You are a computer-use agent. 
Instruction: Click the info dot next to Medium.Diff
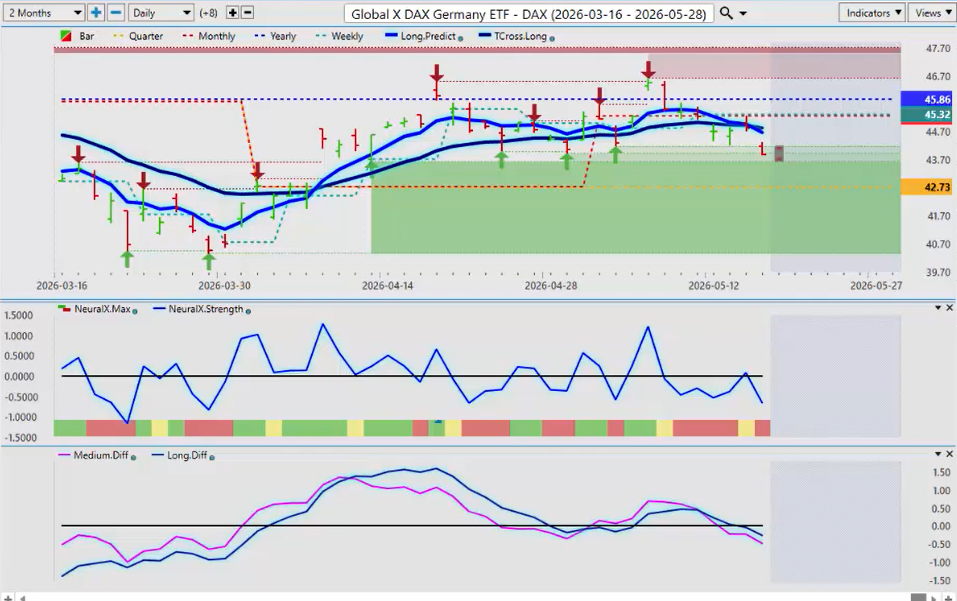coord(133,457)
